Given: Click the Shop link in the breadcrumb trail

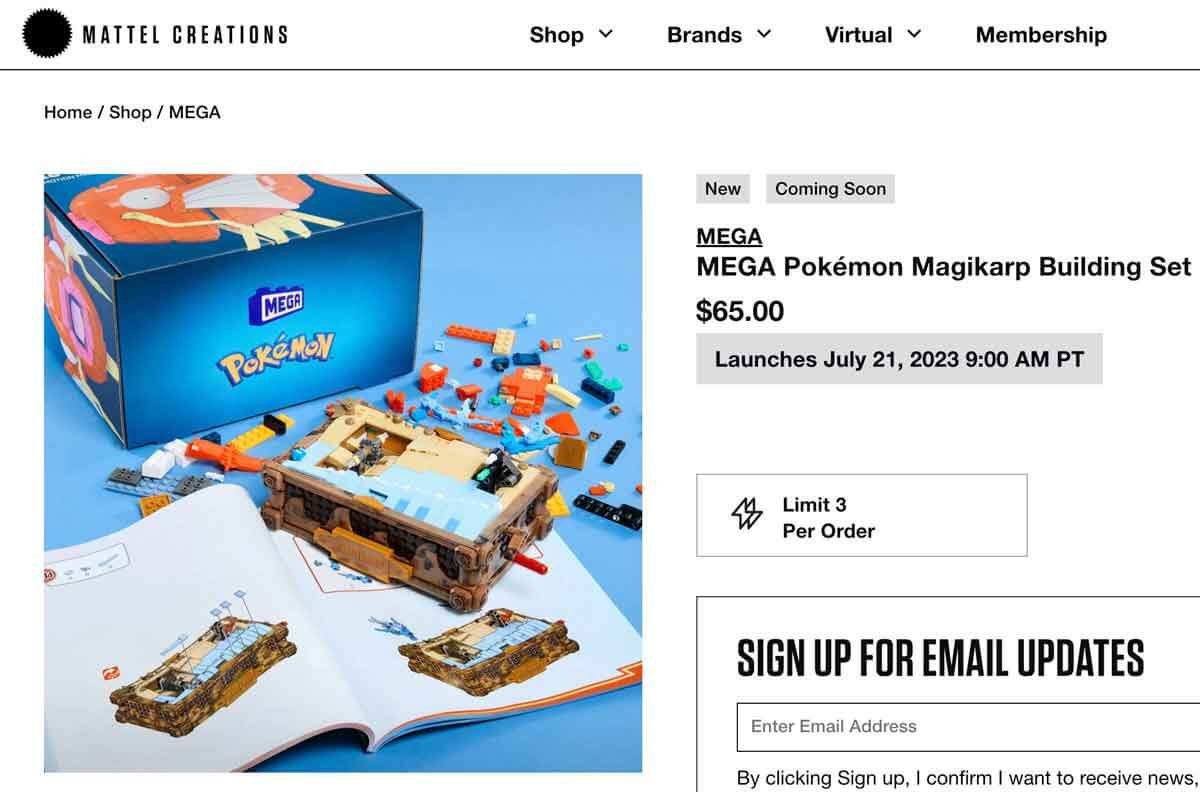Looking at the screenshot, I should [131, 112].
